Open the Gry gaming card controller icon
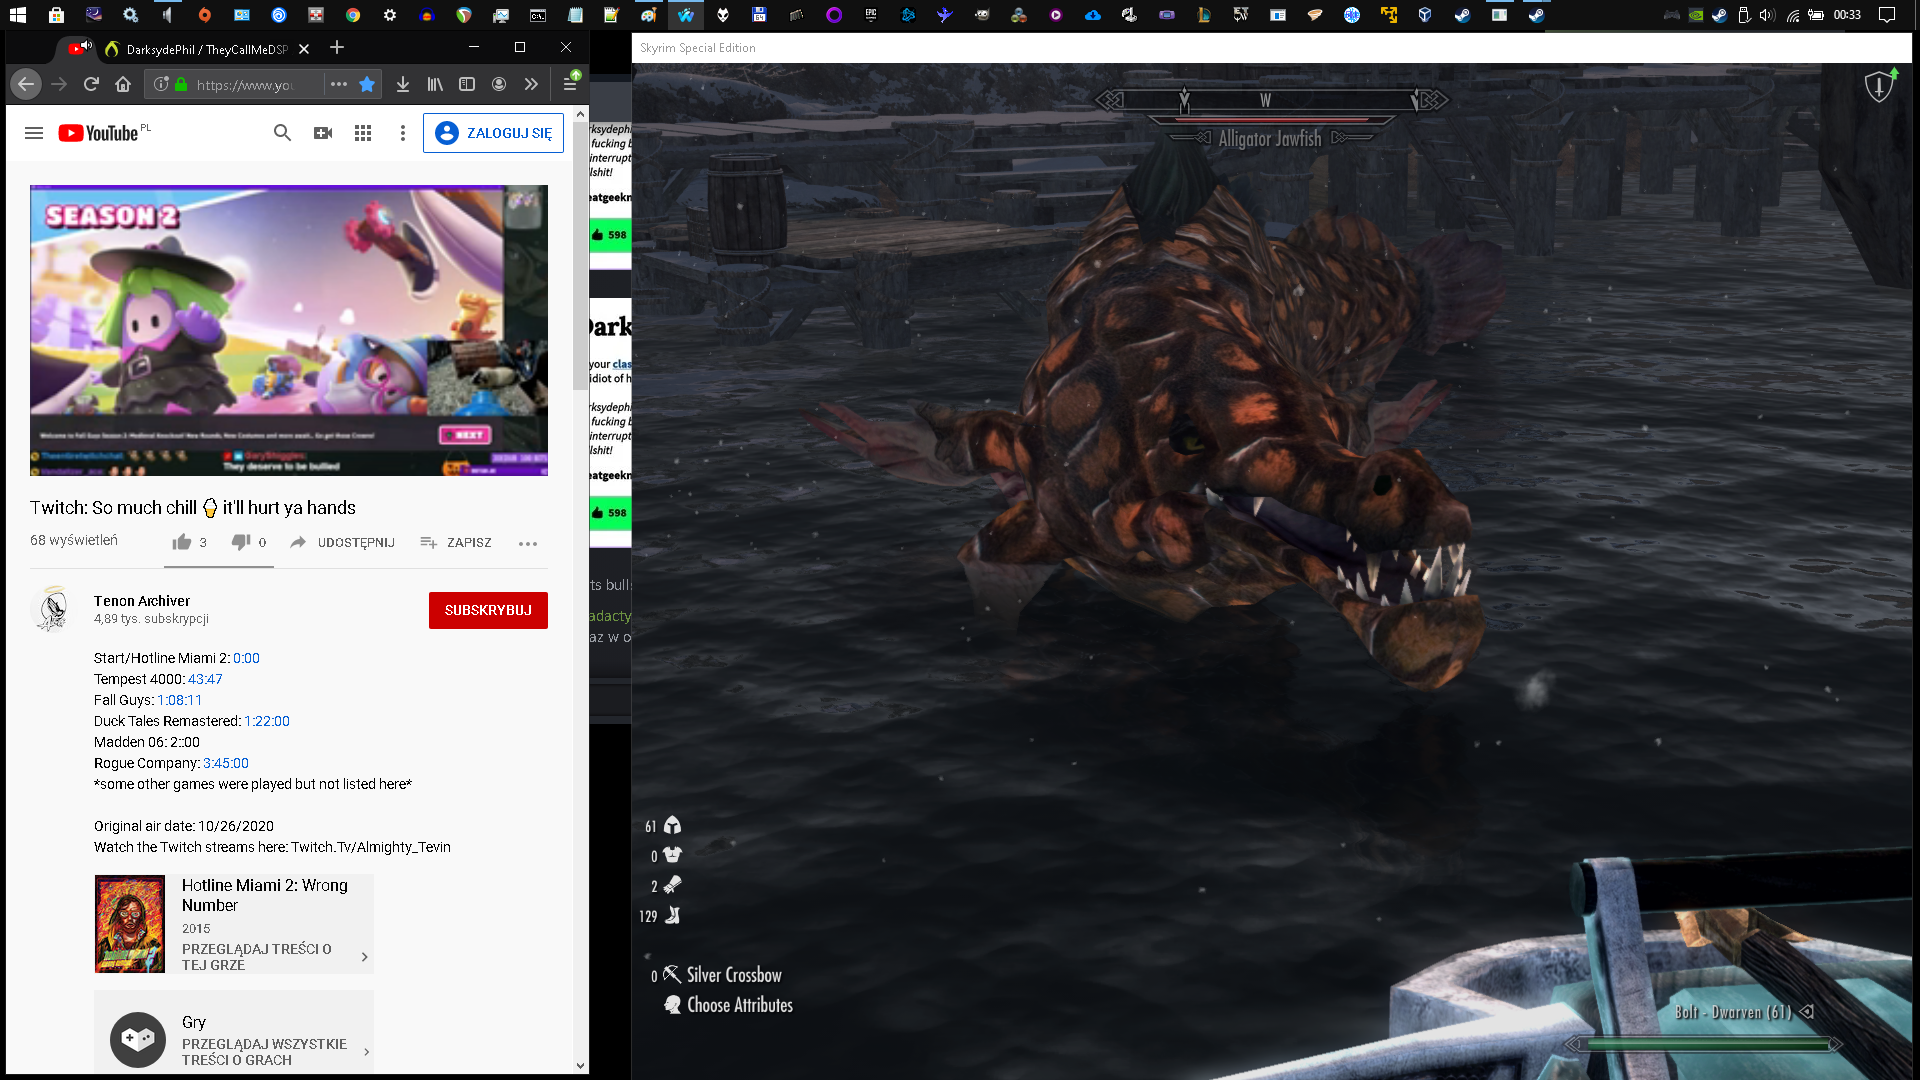Image resolution: width=1920 pixels, height=1080 pixels. pyautogui.click(x=138, y=1040)
